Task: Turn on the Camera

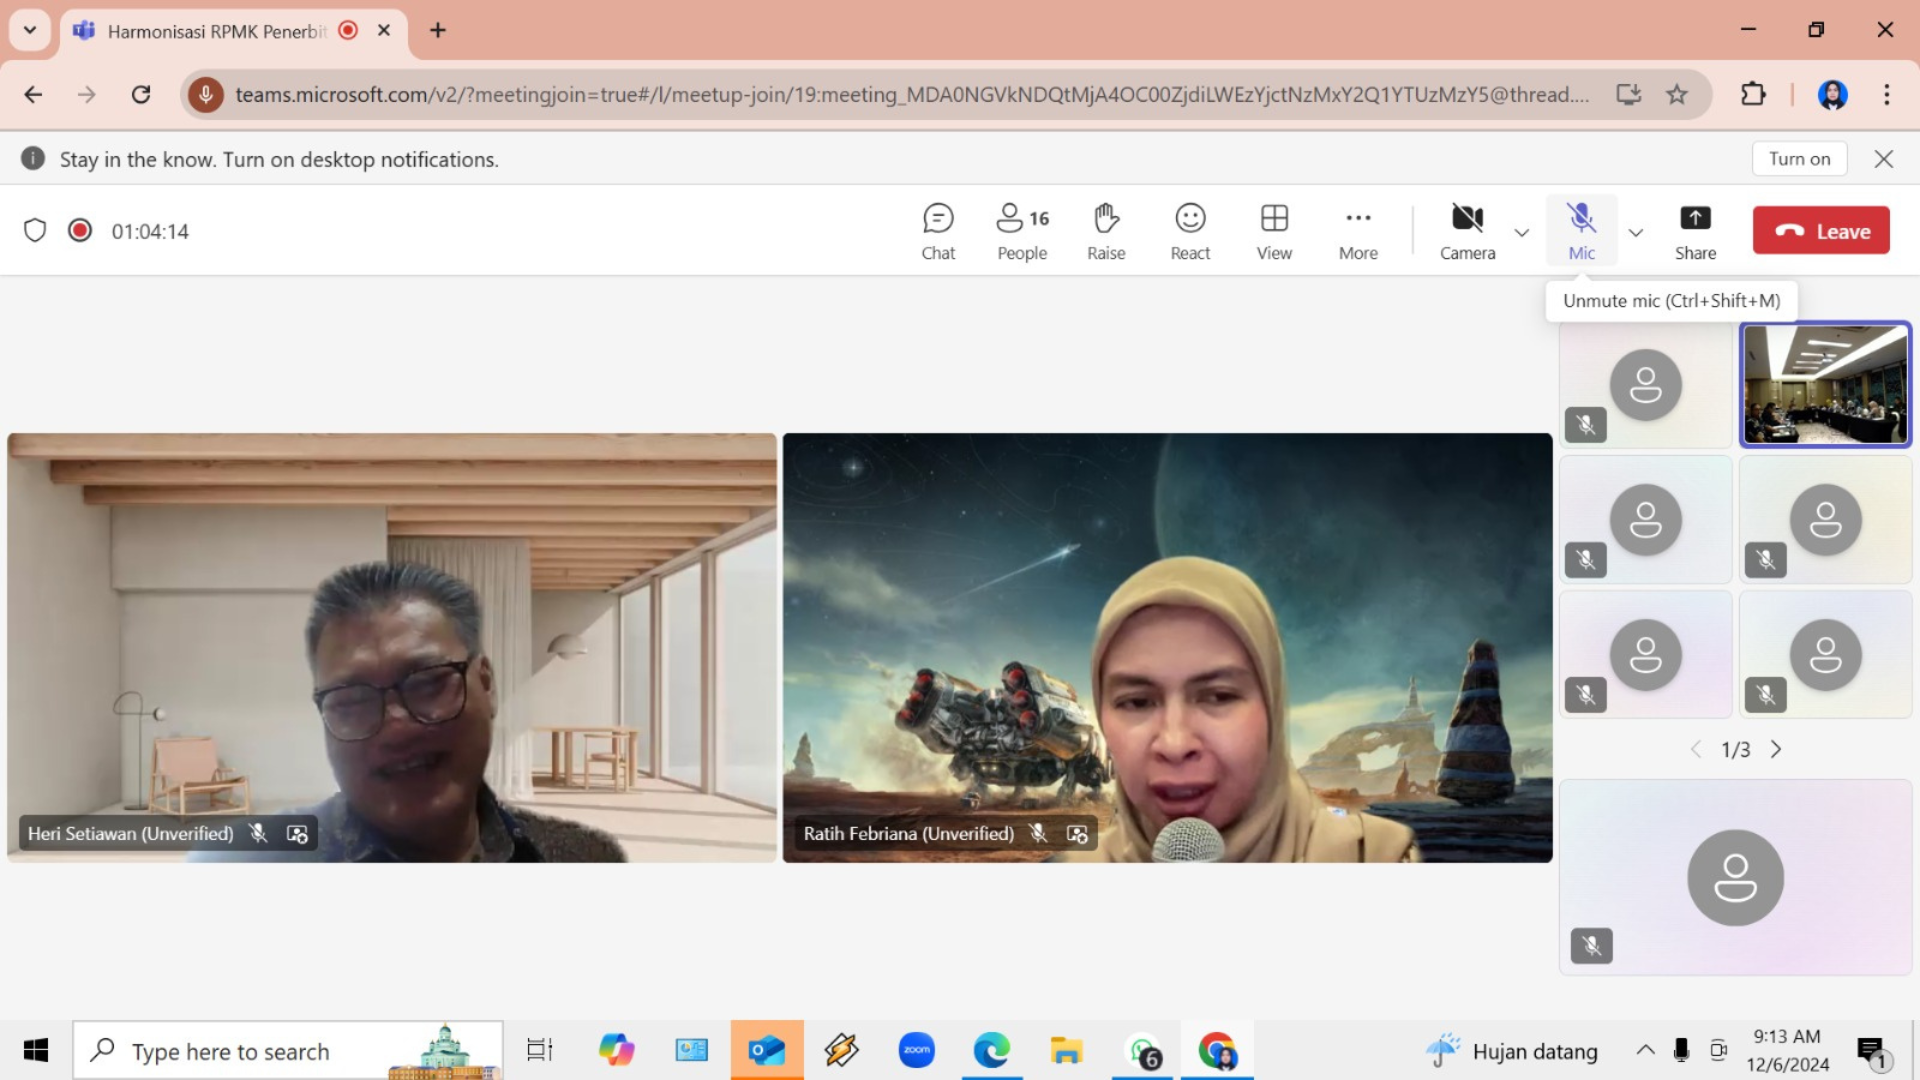Action: (x=1467, y=231)
